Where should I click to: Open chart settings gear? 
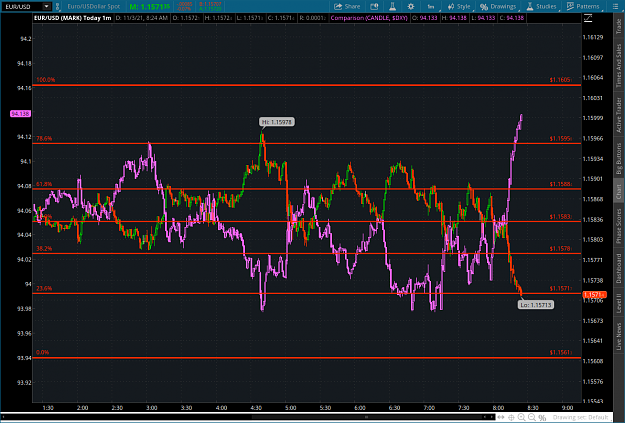[x=411, y=6]
